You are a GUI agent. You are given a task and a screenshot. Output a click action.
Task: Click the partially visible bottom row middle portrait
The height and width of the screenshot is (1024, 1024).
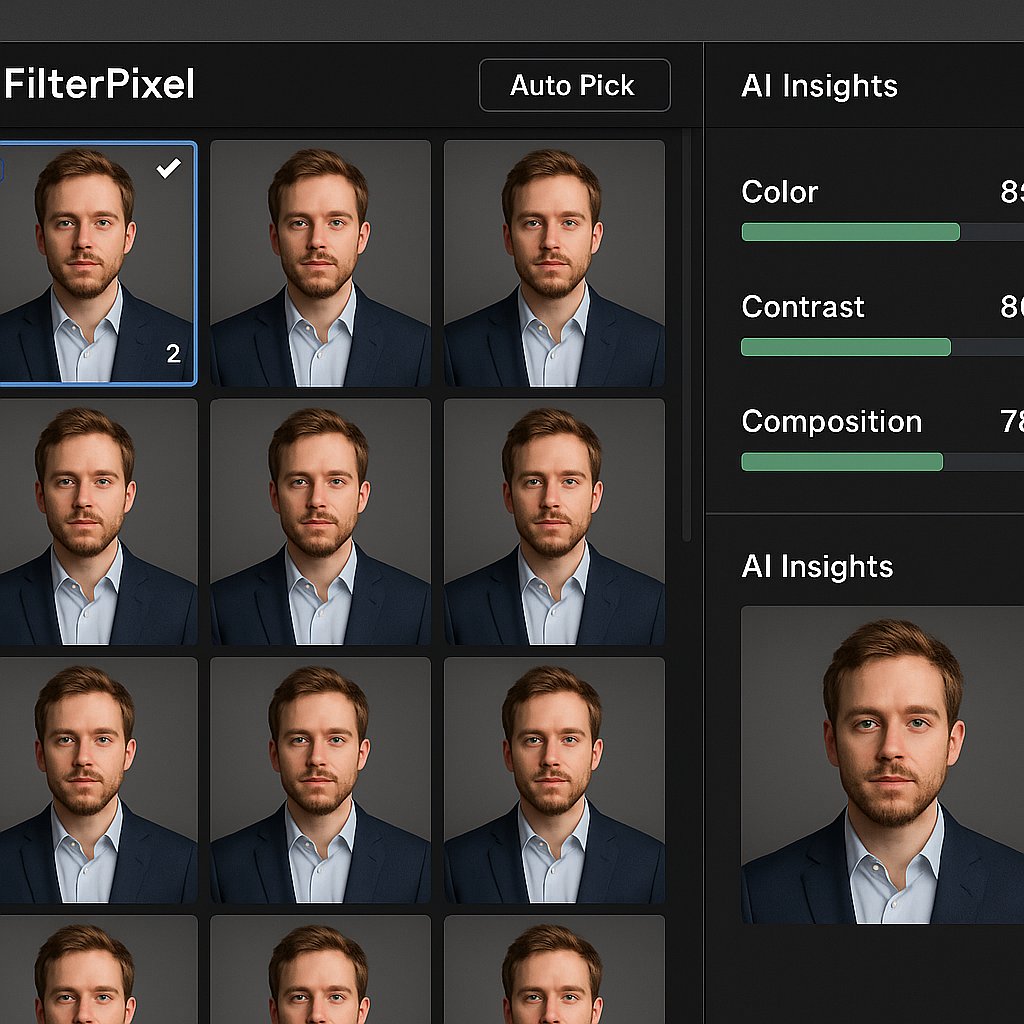tap(320, 970)
